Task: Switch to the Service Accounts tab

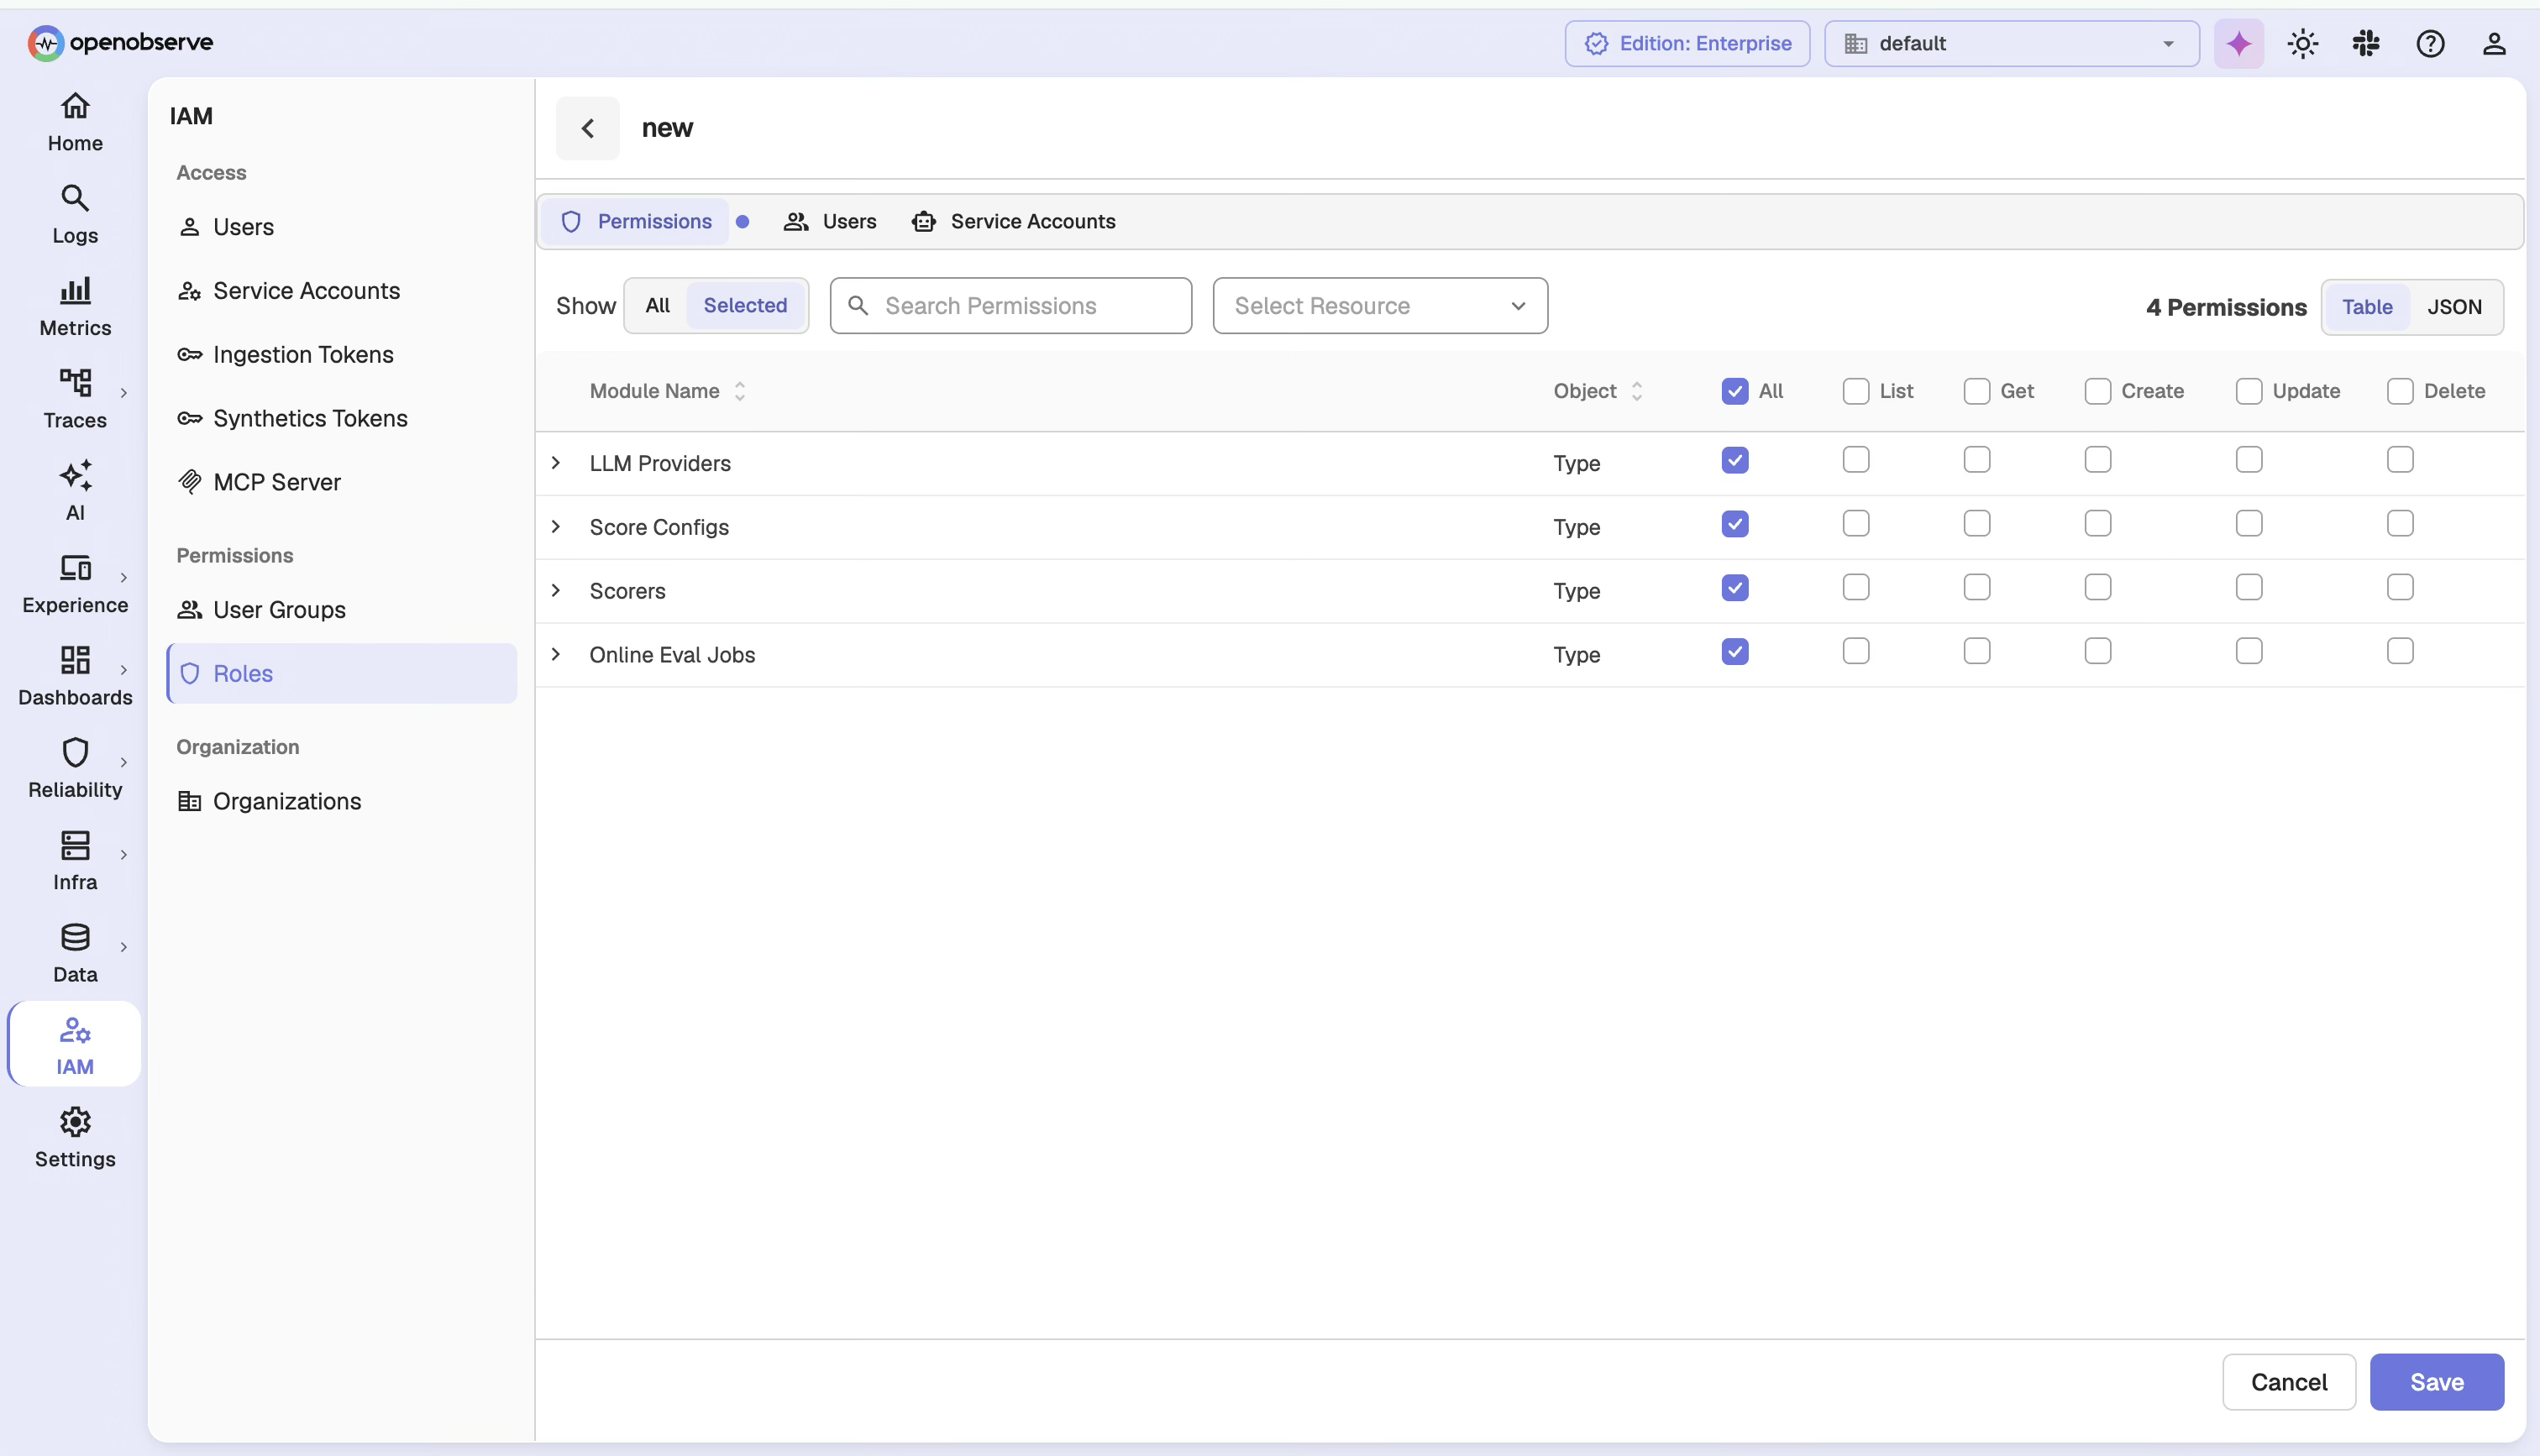Action: tap(1014, 222)
